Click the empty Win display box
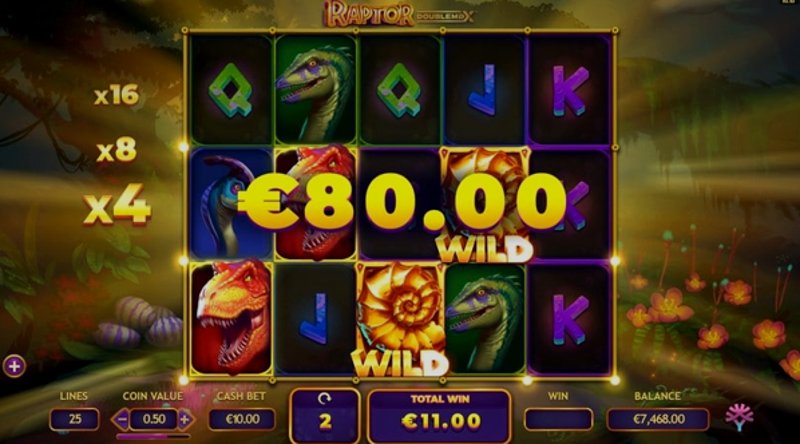The width and height of the screenshot is (800, 444). 558,420
